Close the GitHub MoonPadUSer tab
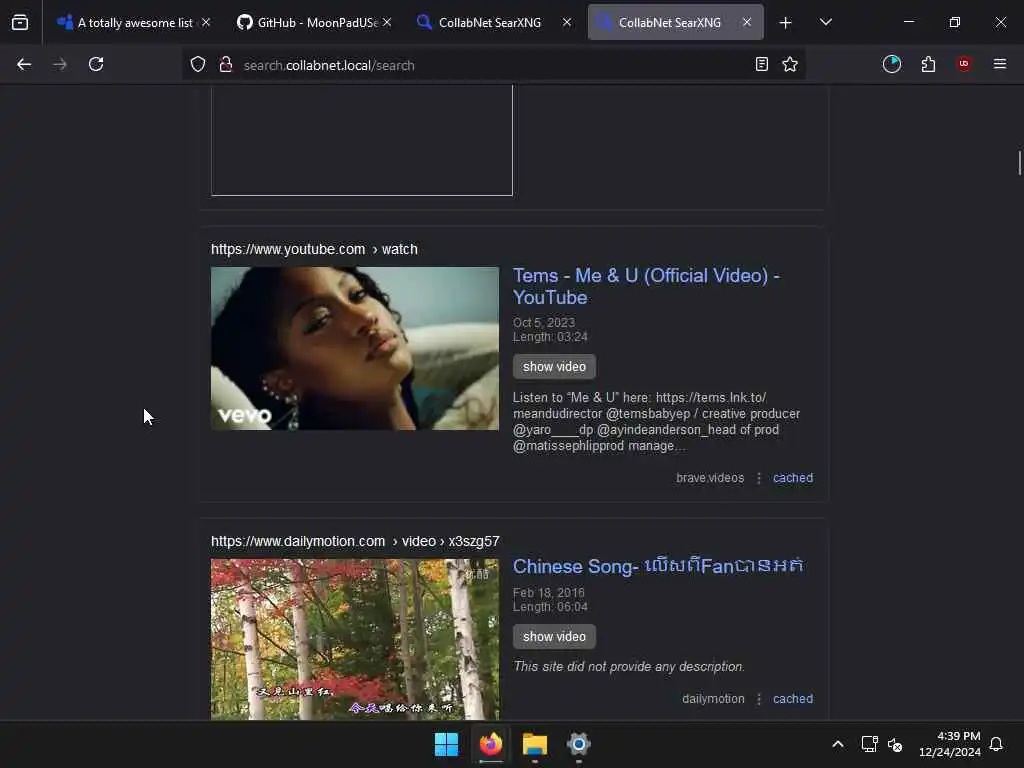1024x768 pixels. [387, 23]
